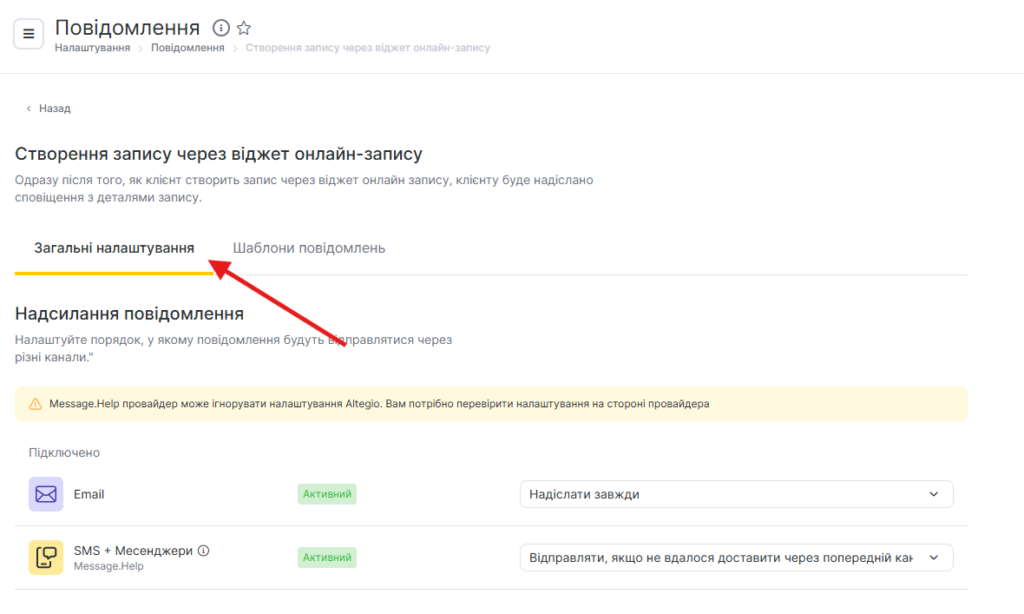1024x614 pixels.
Task: Click the last breadcrumb, Створення запису через віджет
Action: tap(368, 48)
